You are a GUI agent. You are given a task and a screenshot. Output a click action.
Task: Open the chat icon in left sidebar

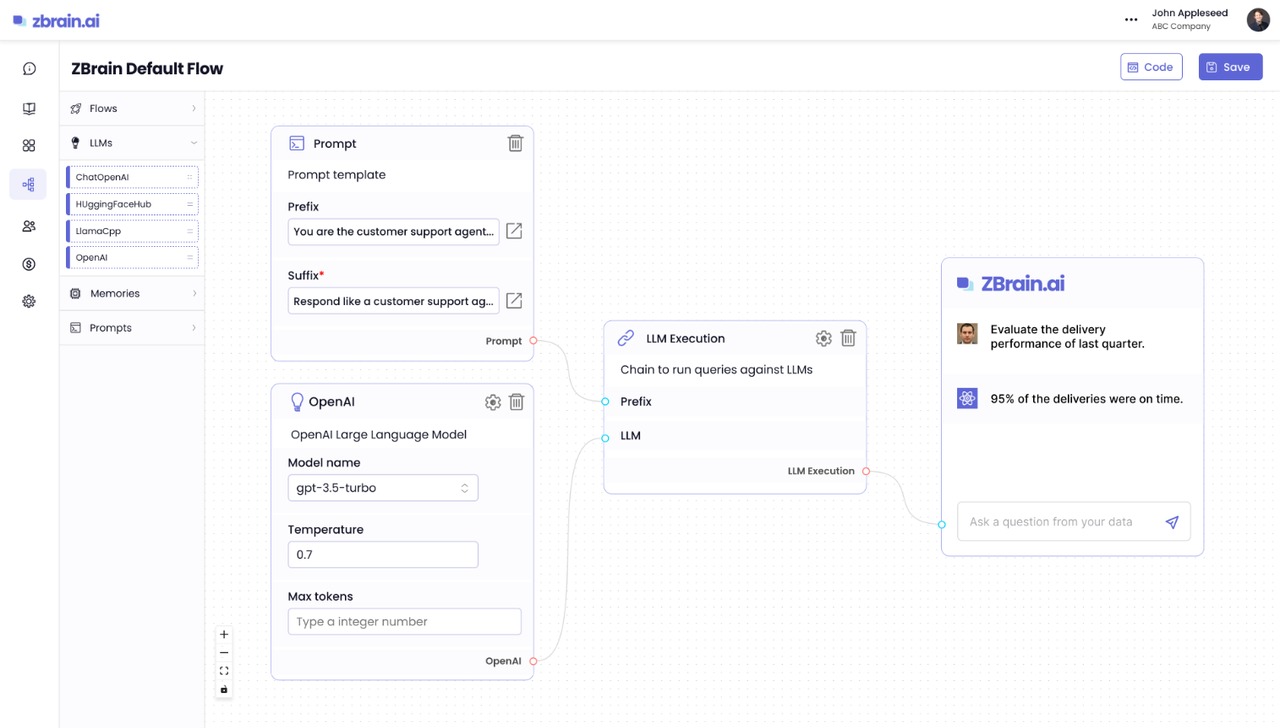click(29, 69)
